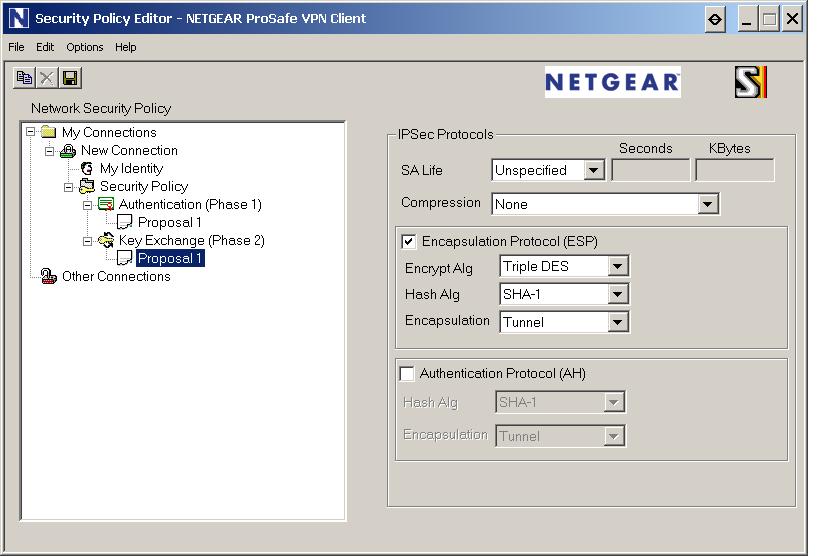The width and height of the screenshot is (840, 556).
Task: Click the My Connections folder icon
Action: 49,132
